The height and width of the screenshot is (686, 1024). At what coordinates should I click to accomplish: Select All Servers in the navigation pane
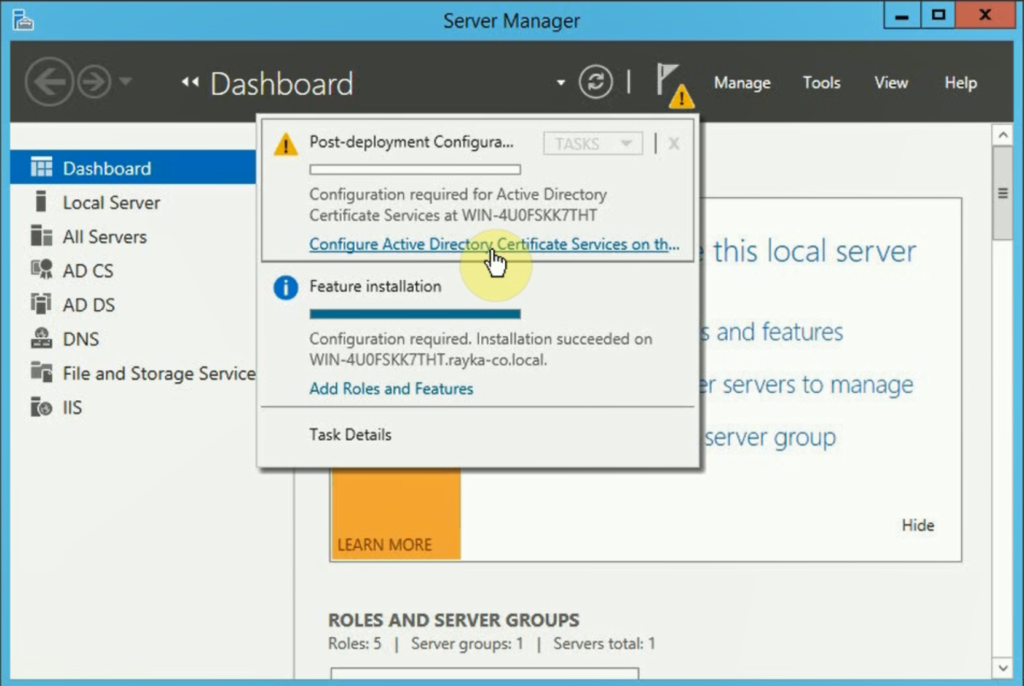click(x=133, y=236)
